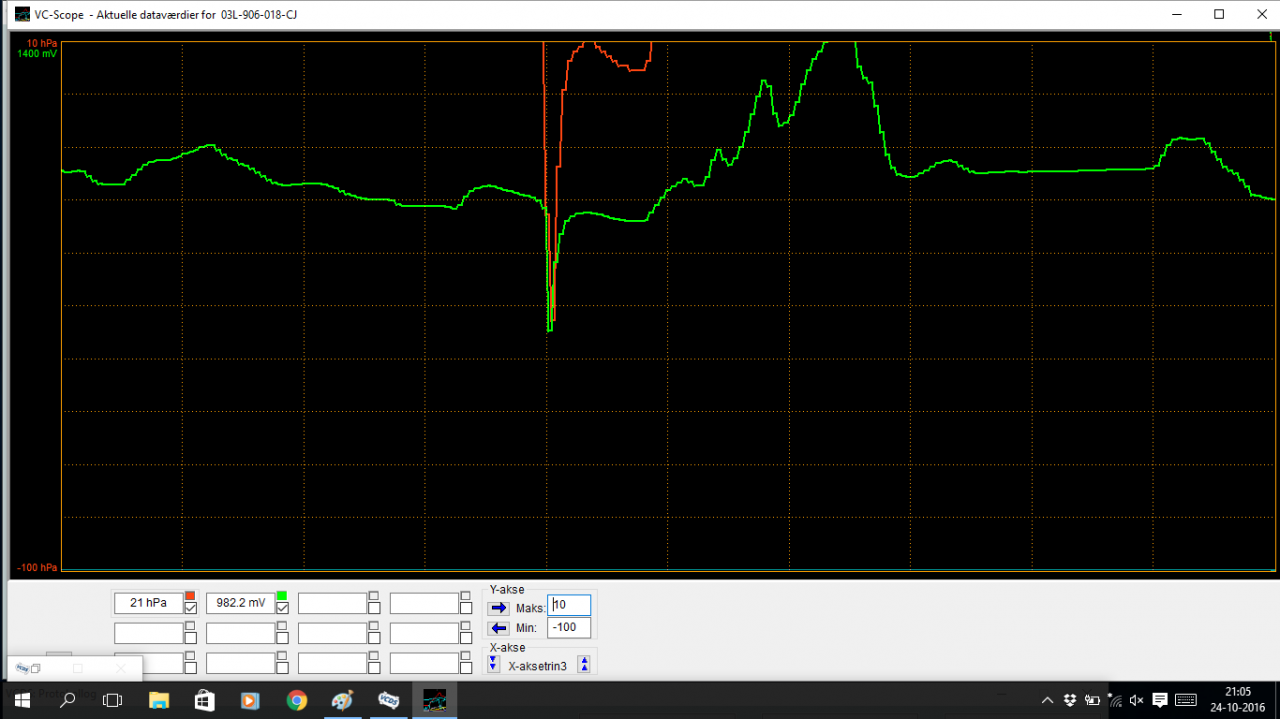The height and width of the screenshot is (719, 1280).
Task: Unmute the volume via the tray speaker icon
Action: click(x=1135, y=701)
